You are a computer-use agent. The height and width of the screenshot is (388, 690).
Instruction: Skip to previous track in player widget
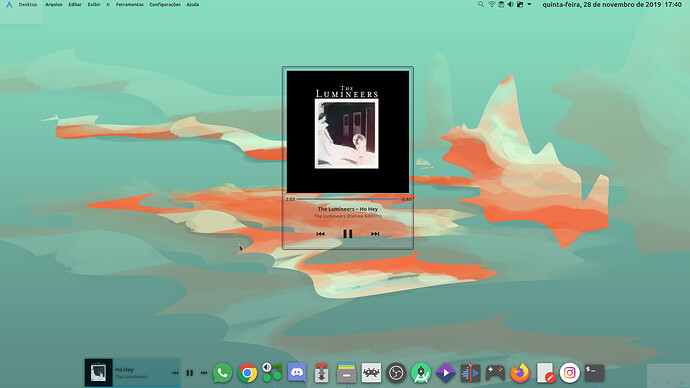pos(320,234)
